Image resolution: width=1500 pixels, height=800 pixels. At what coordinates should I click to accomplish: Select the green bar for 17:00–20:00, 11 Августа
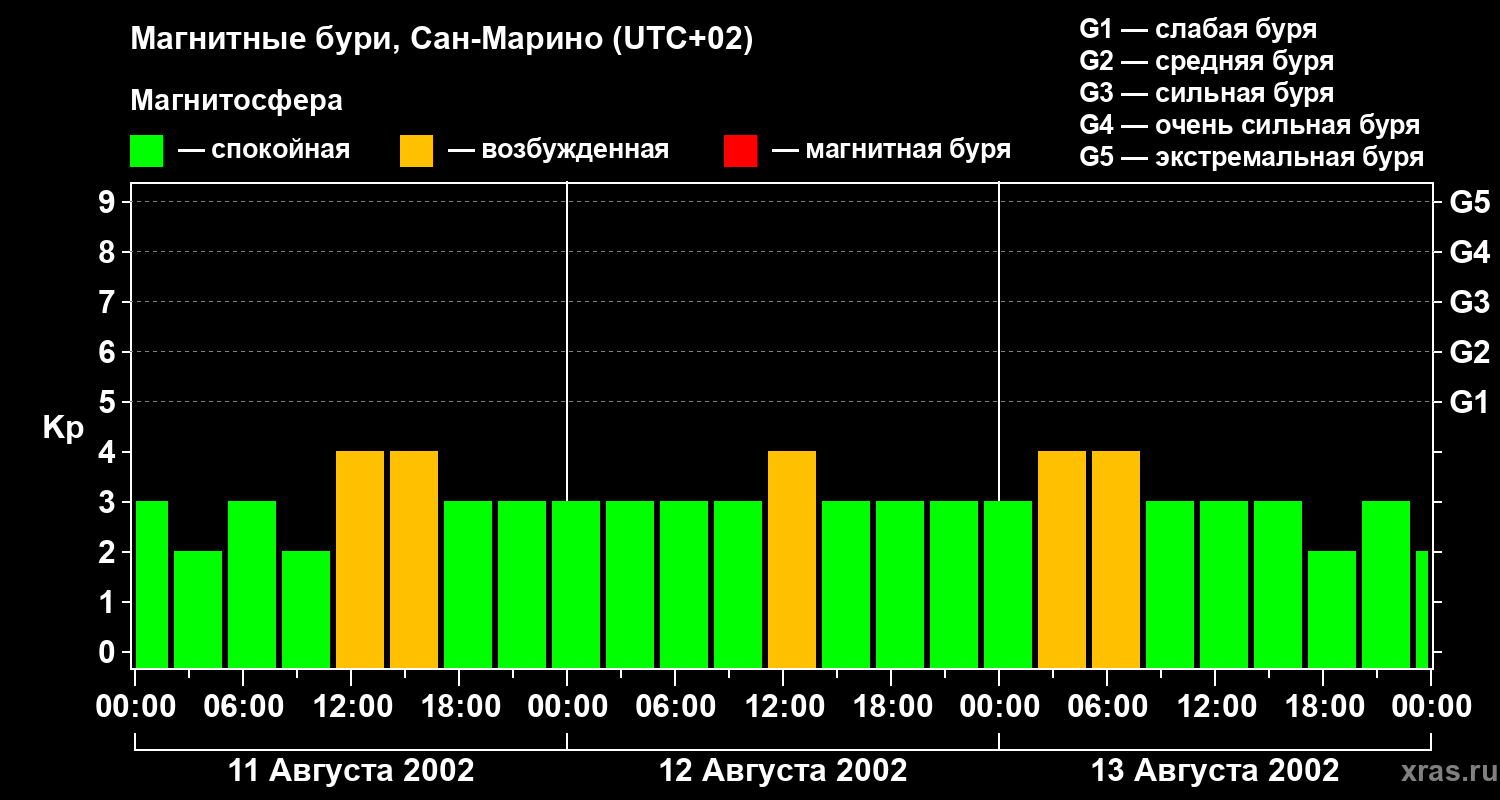[x=468, y=584]
